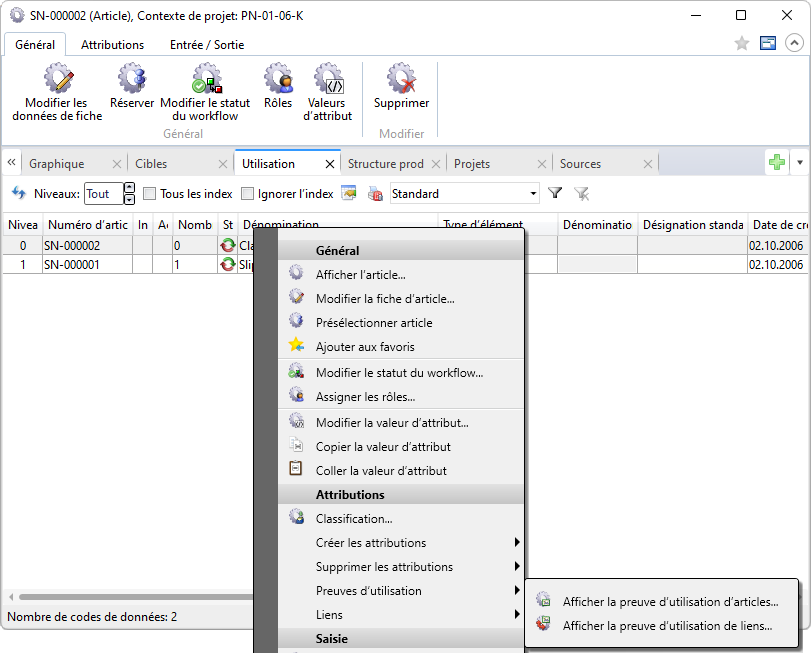This screenshot has height=653, width=811.
Task: Open the Structure prod tab
Action: [x=385, y=164]
